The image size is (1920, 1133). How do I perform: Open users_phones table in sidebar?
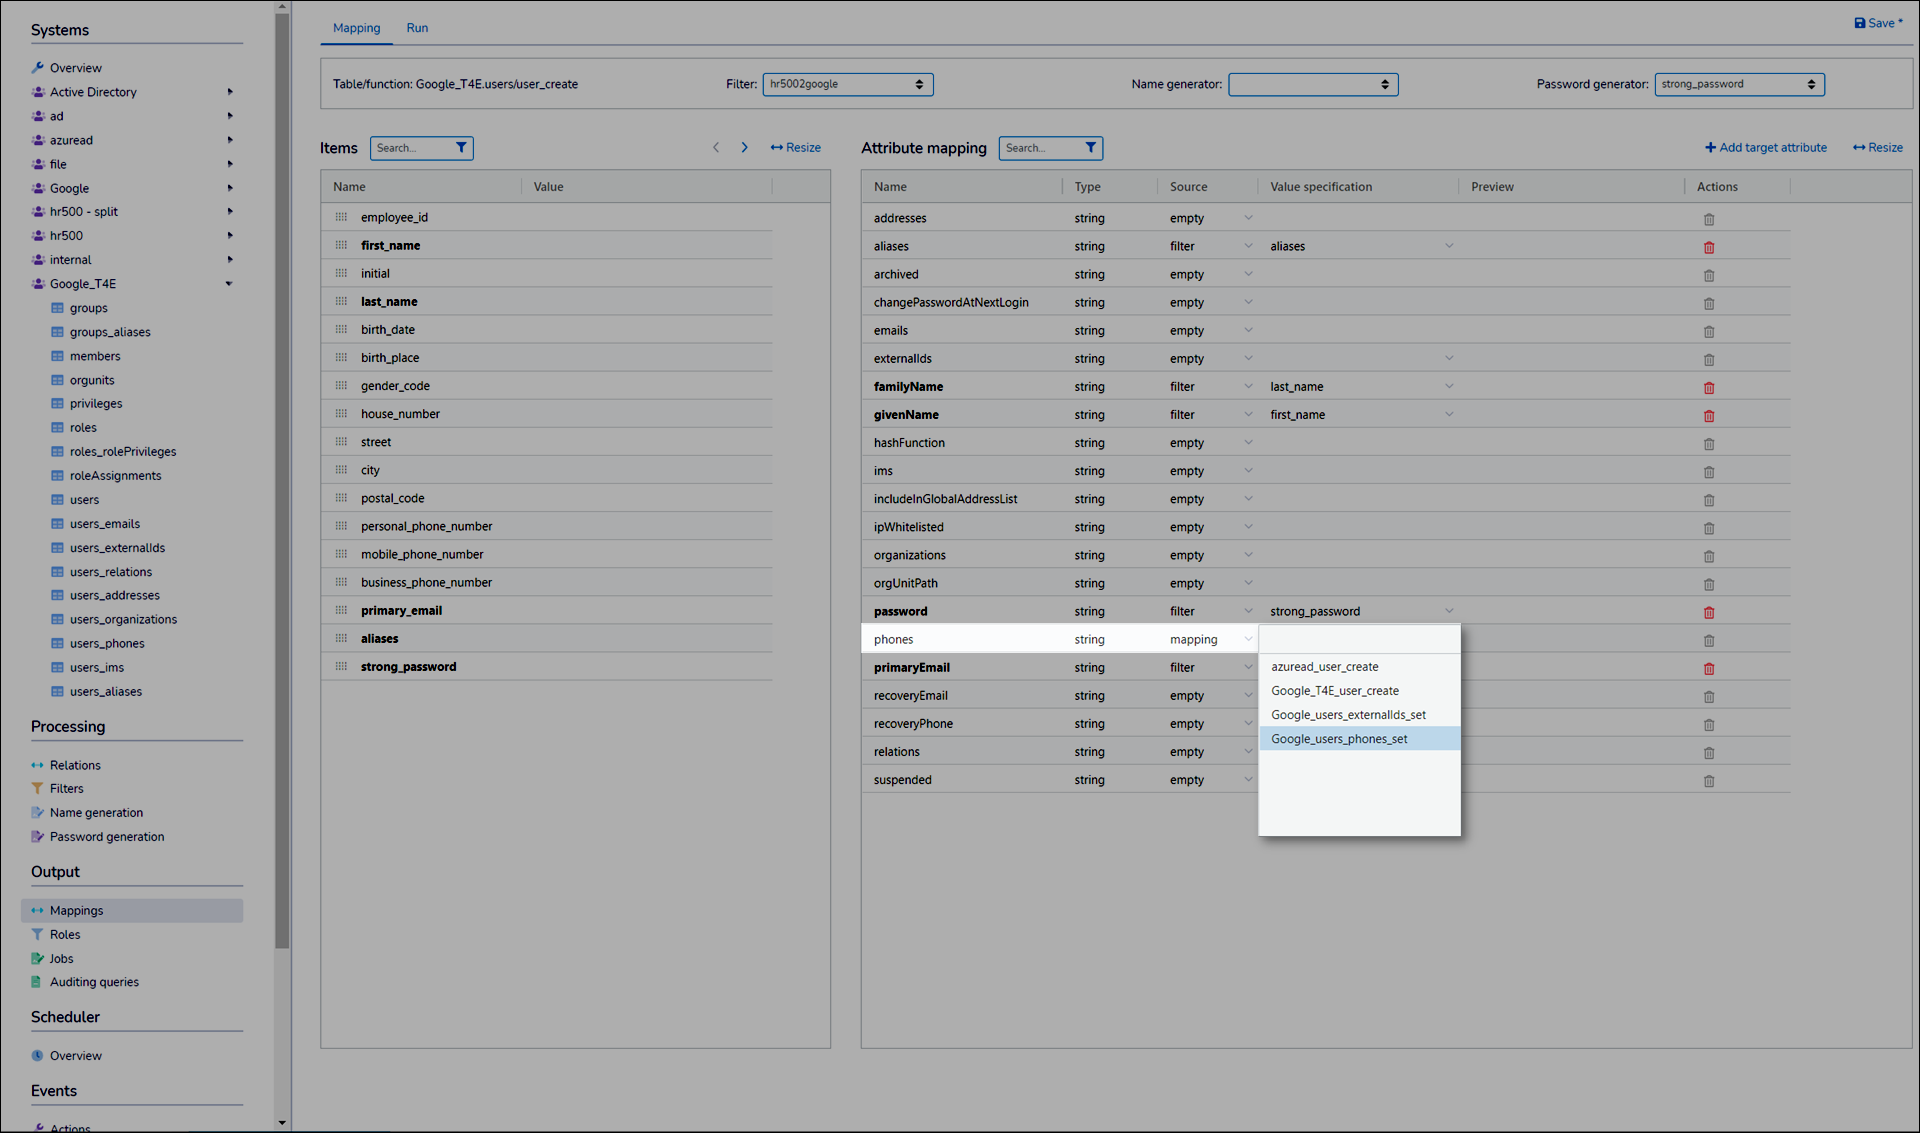[x=107, y=644]
